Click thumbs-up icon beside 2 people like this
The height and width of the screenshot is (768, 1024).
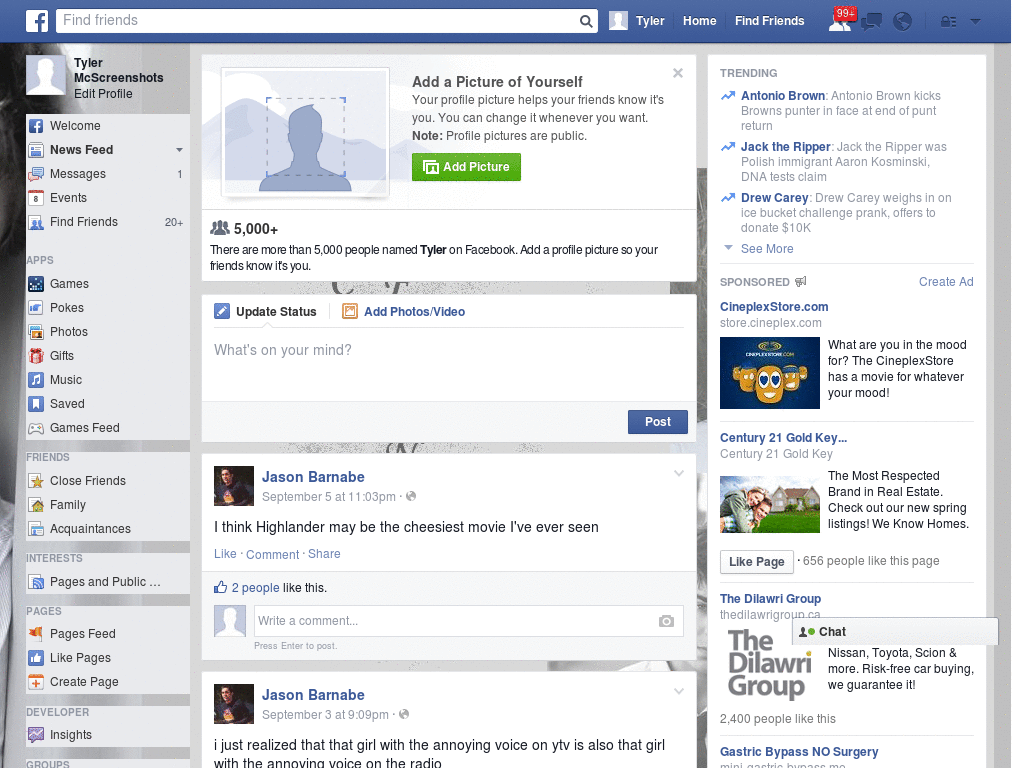221,587
